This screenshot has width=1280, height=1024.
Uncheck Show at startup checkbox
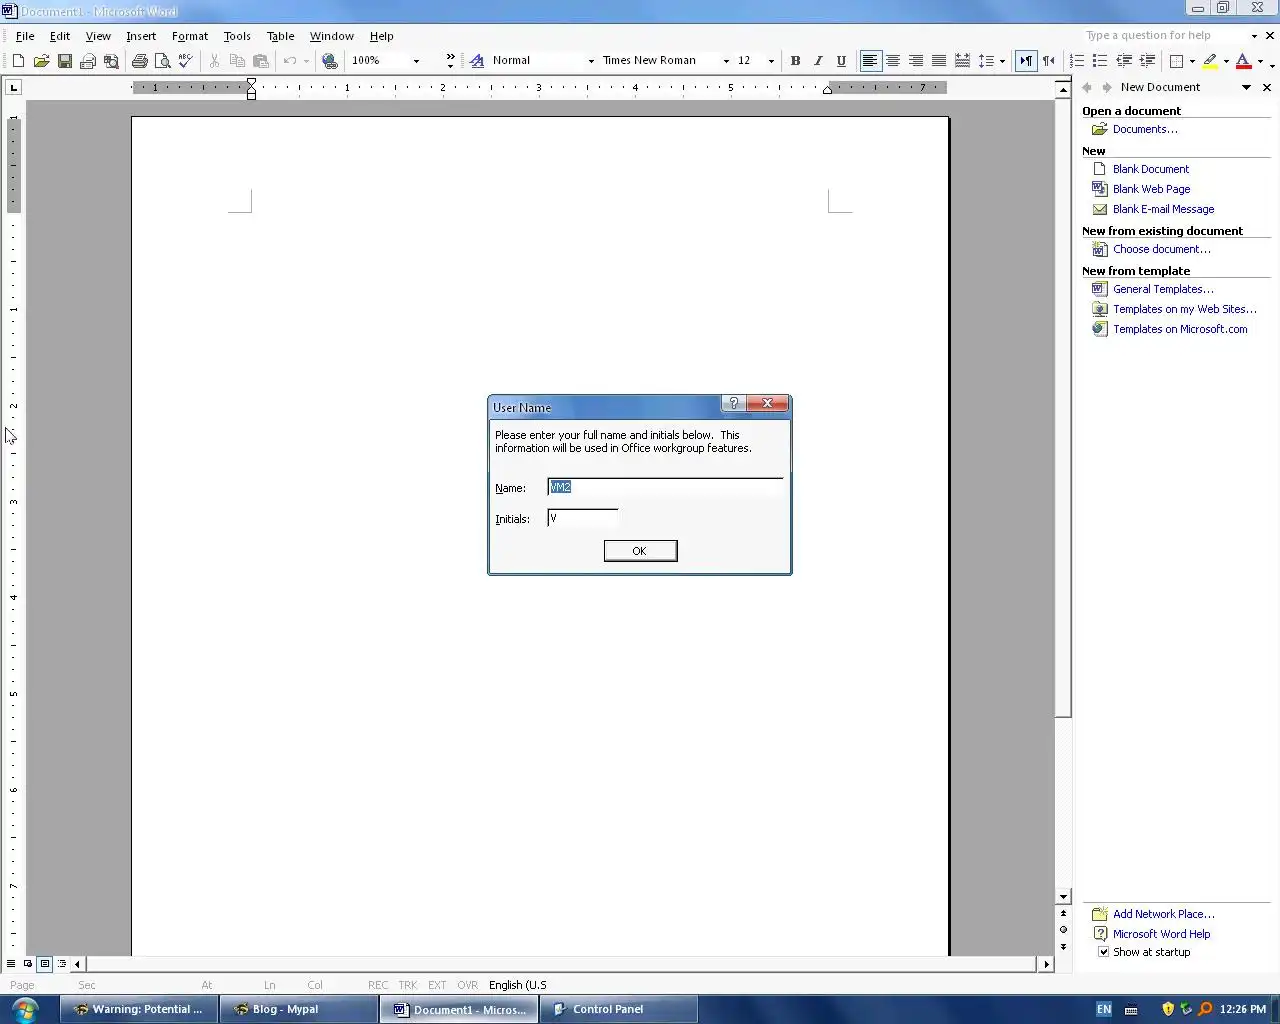1103,952
